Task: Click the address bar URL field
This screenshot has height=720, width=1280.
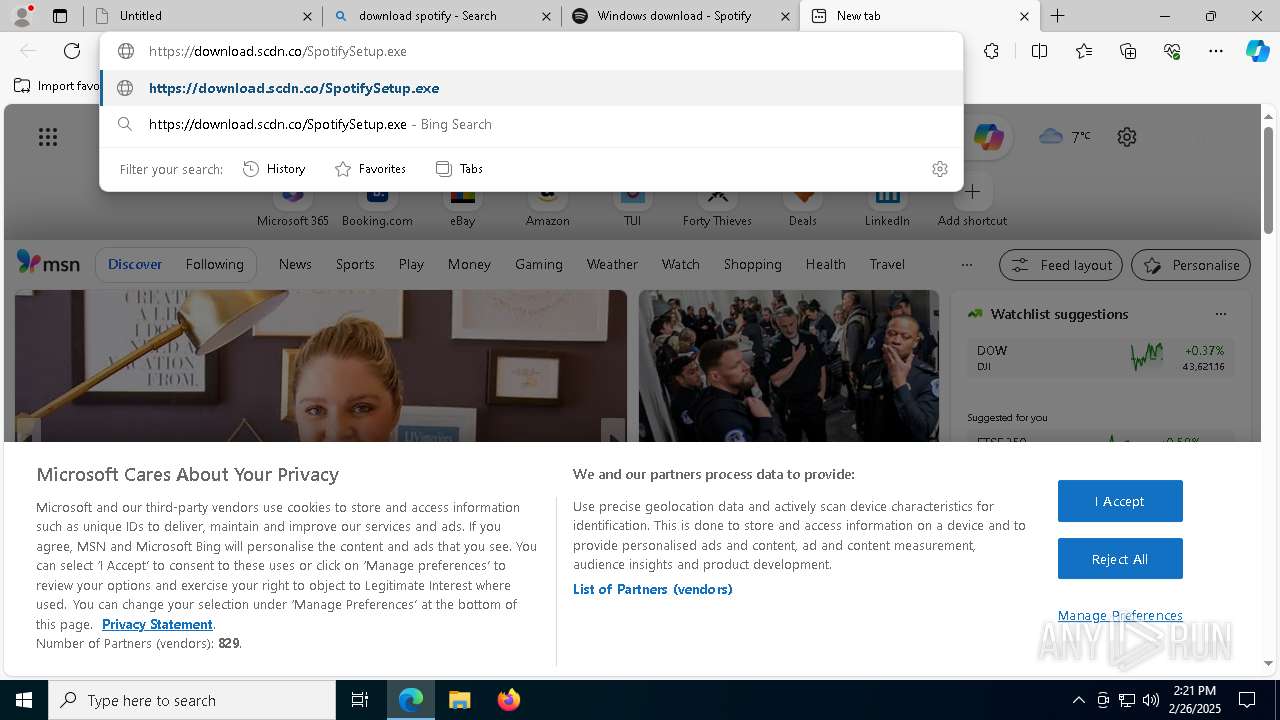Action: (531, 51)
